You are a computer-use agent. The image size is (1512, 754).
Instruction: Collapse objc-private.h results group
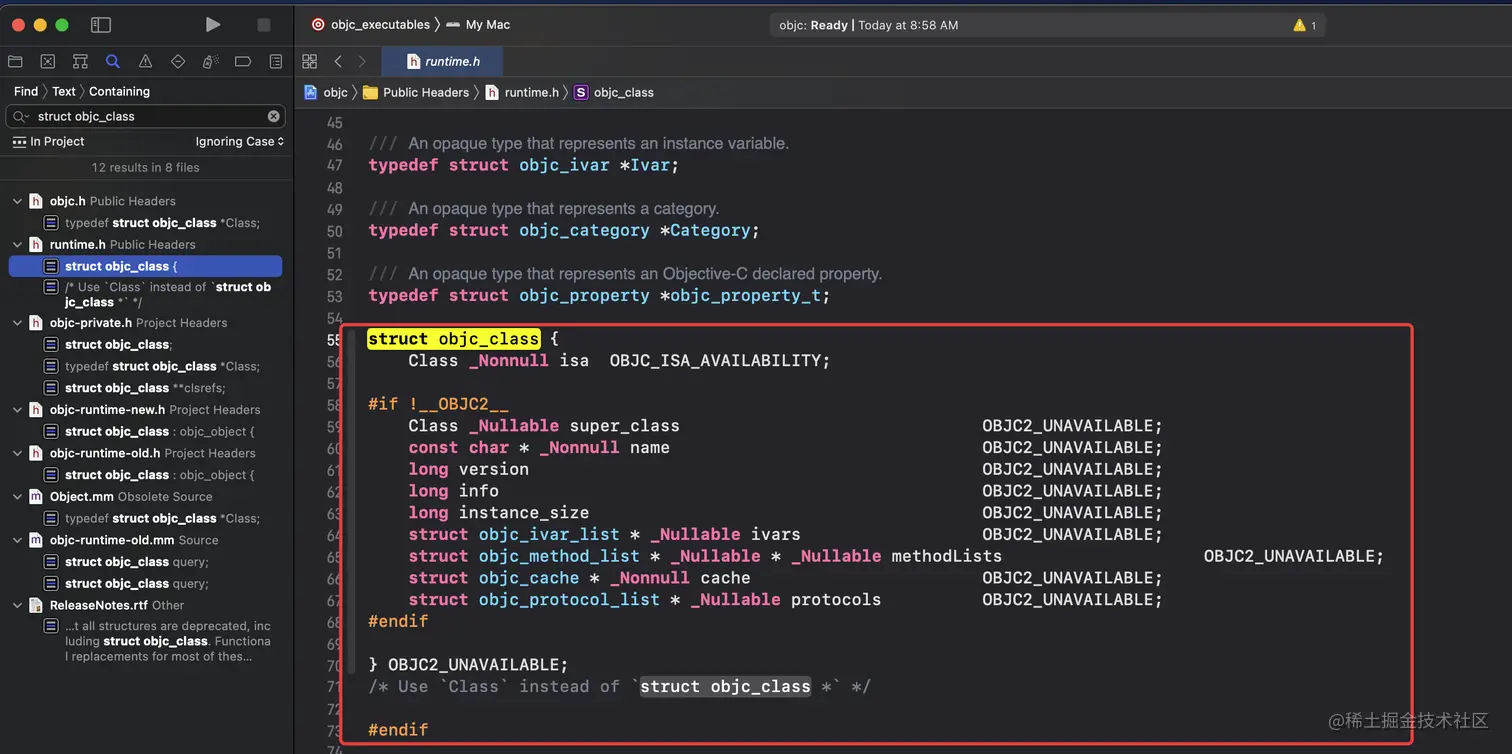(x=17, y=323)
